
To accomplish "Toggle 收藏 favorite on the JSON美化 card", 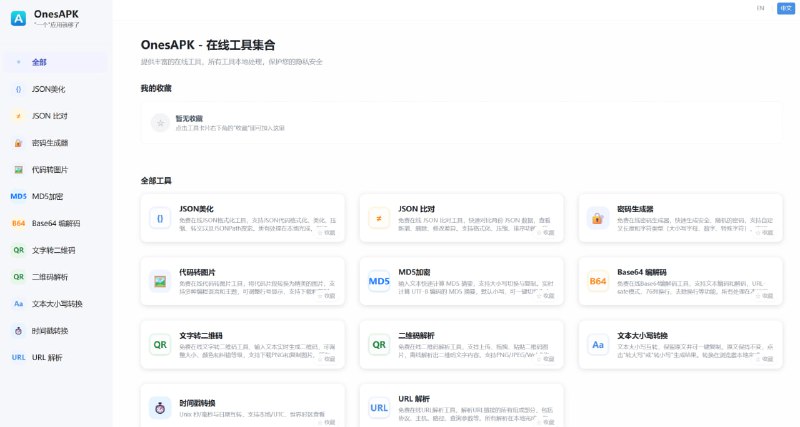I will [327, 233].
